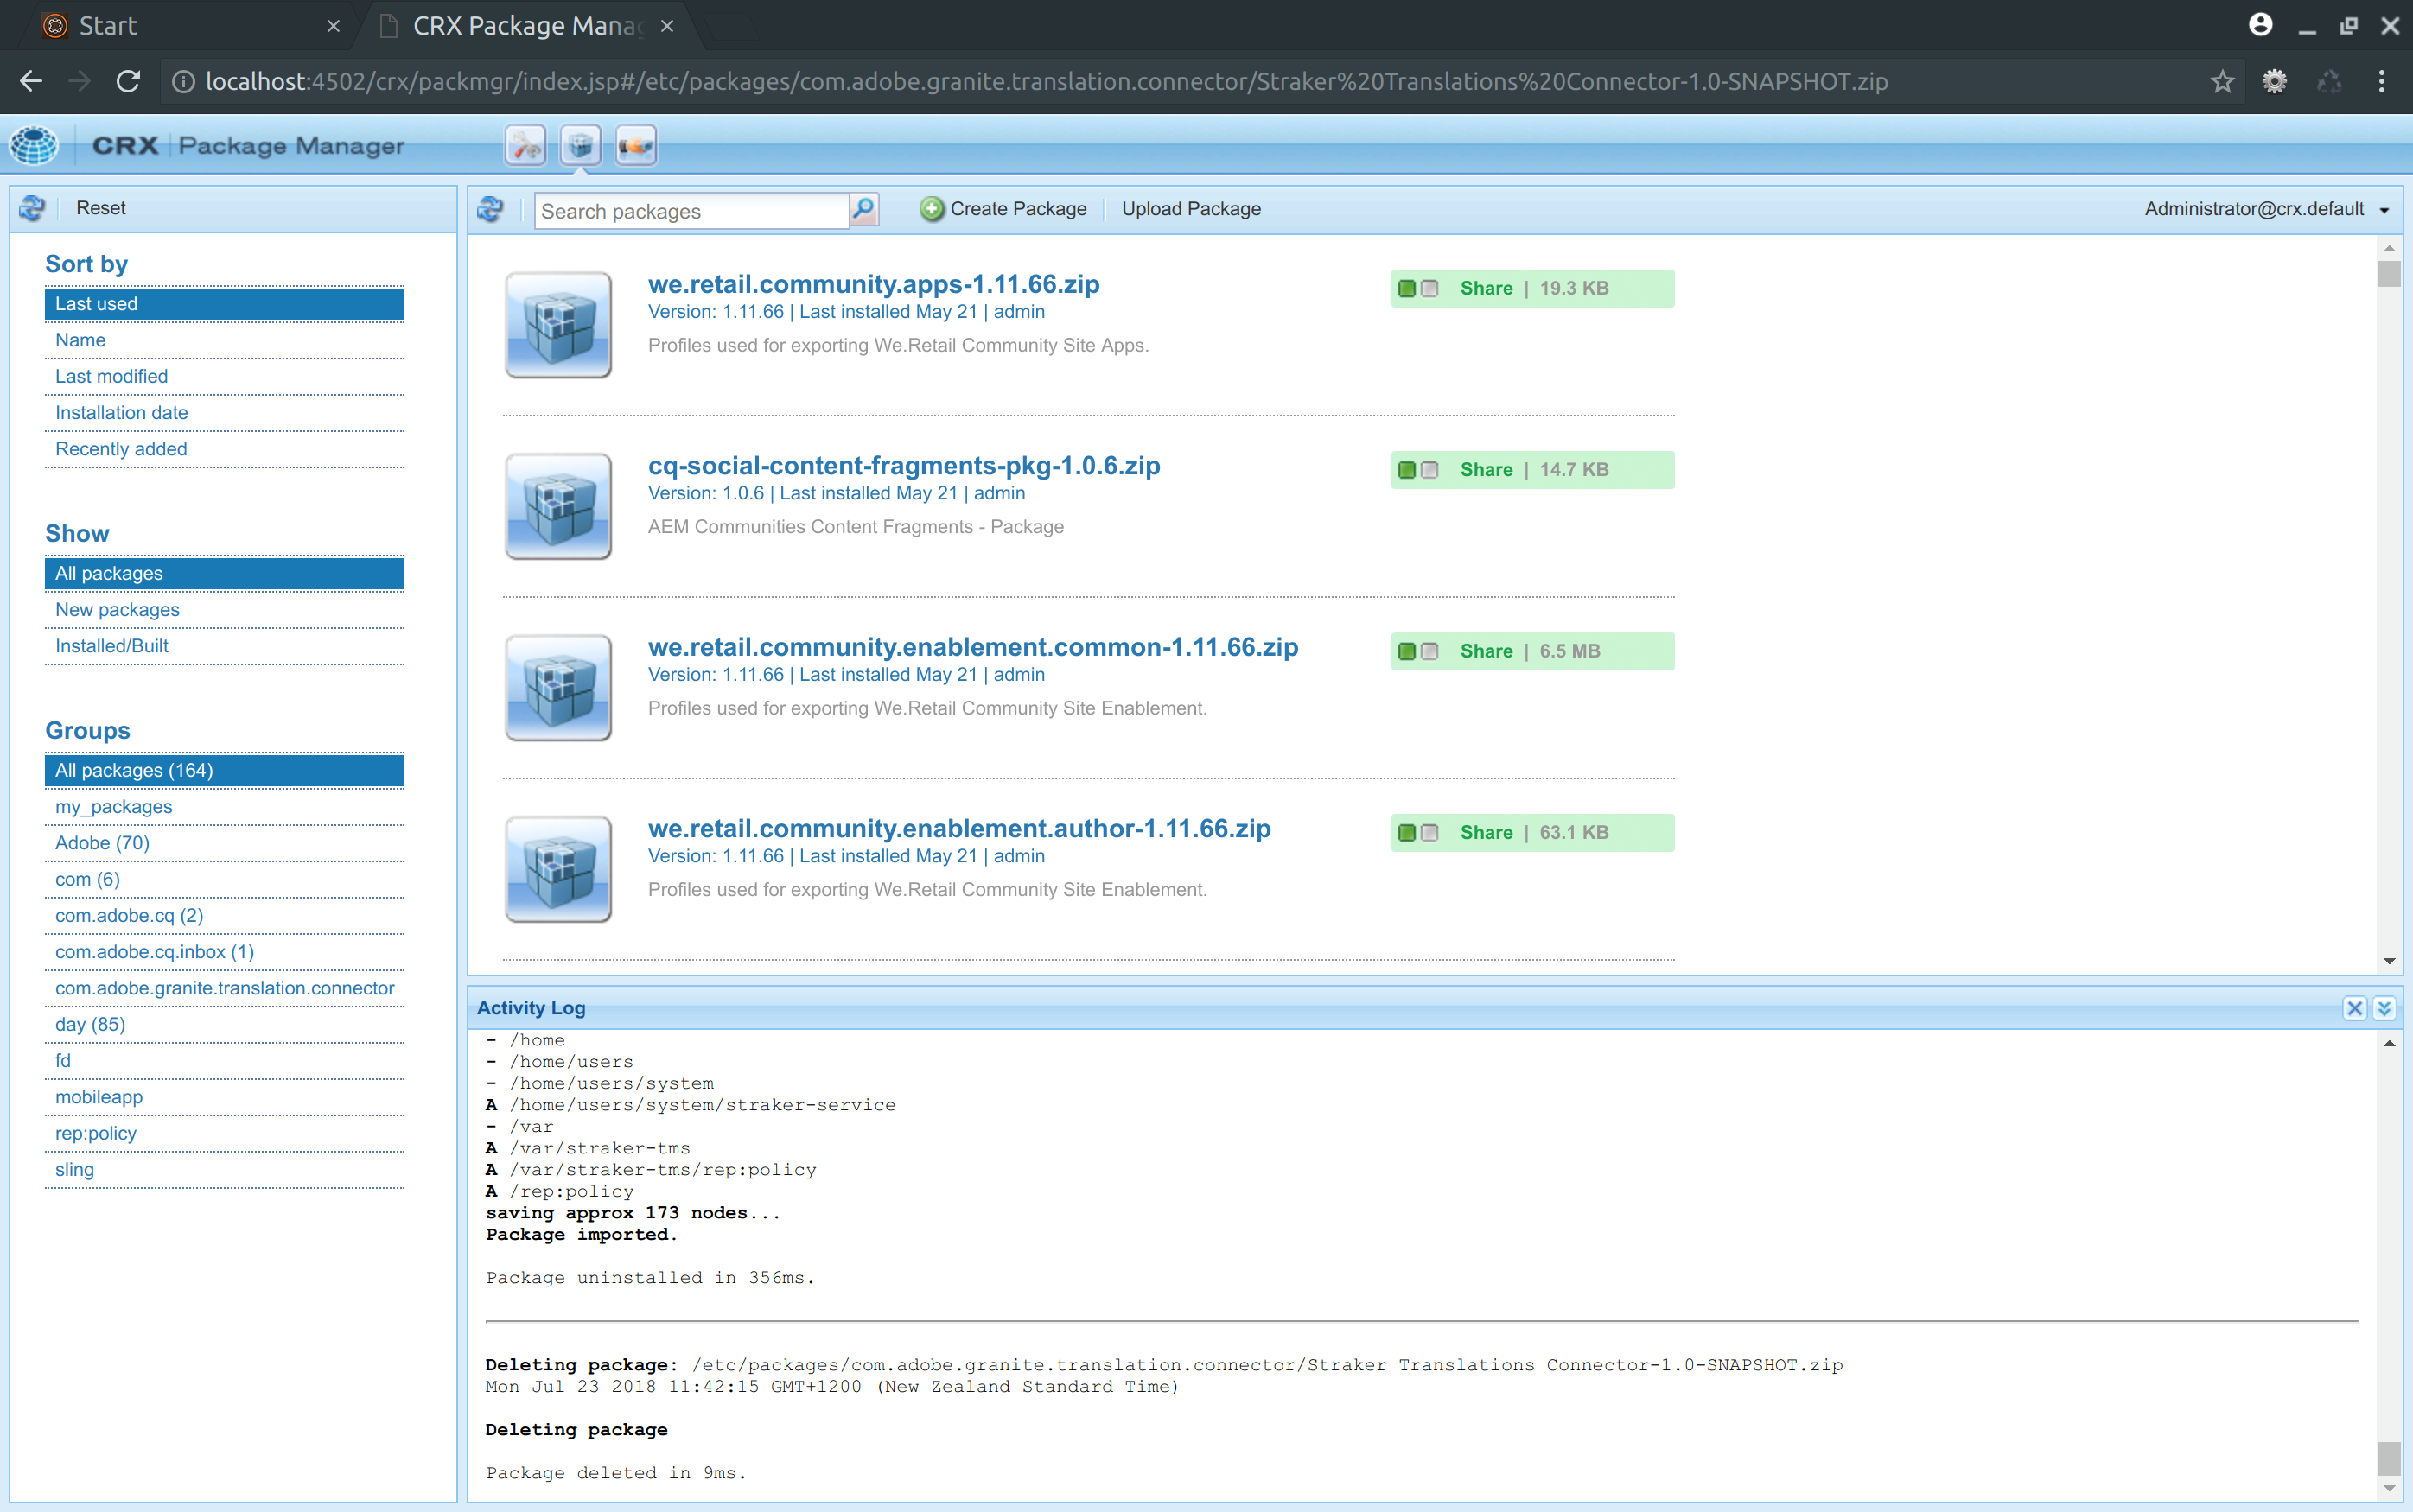
Task: Open the package share icon in header
Action: coord(636,146)
